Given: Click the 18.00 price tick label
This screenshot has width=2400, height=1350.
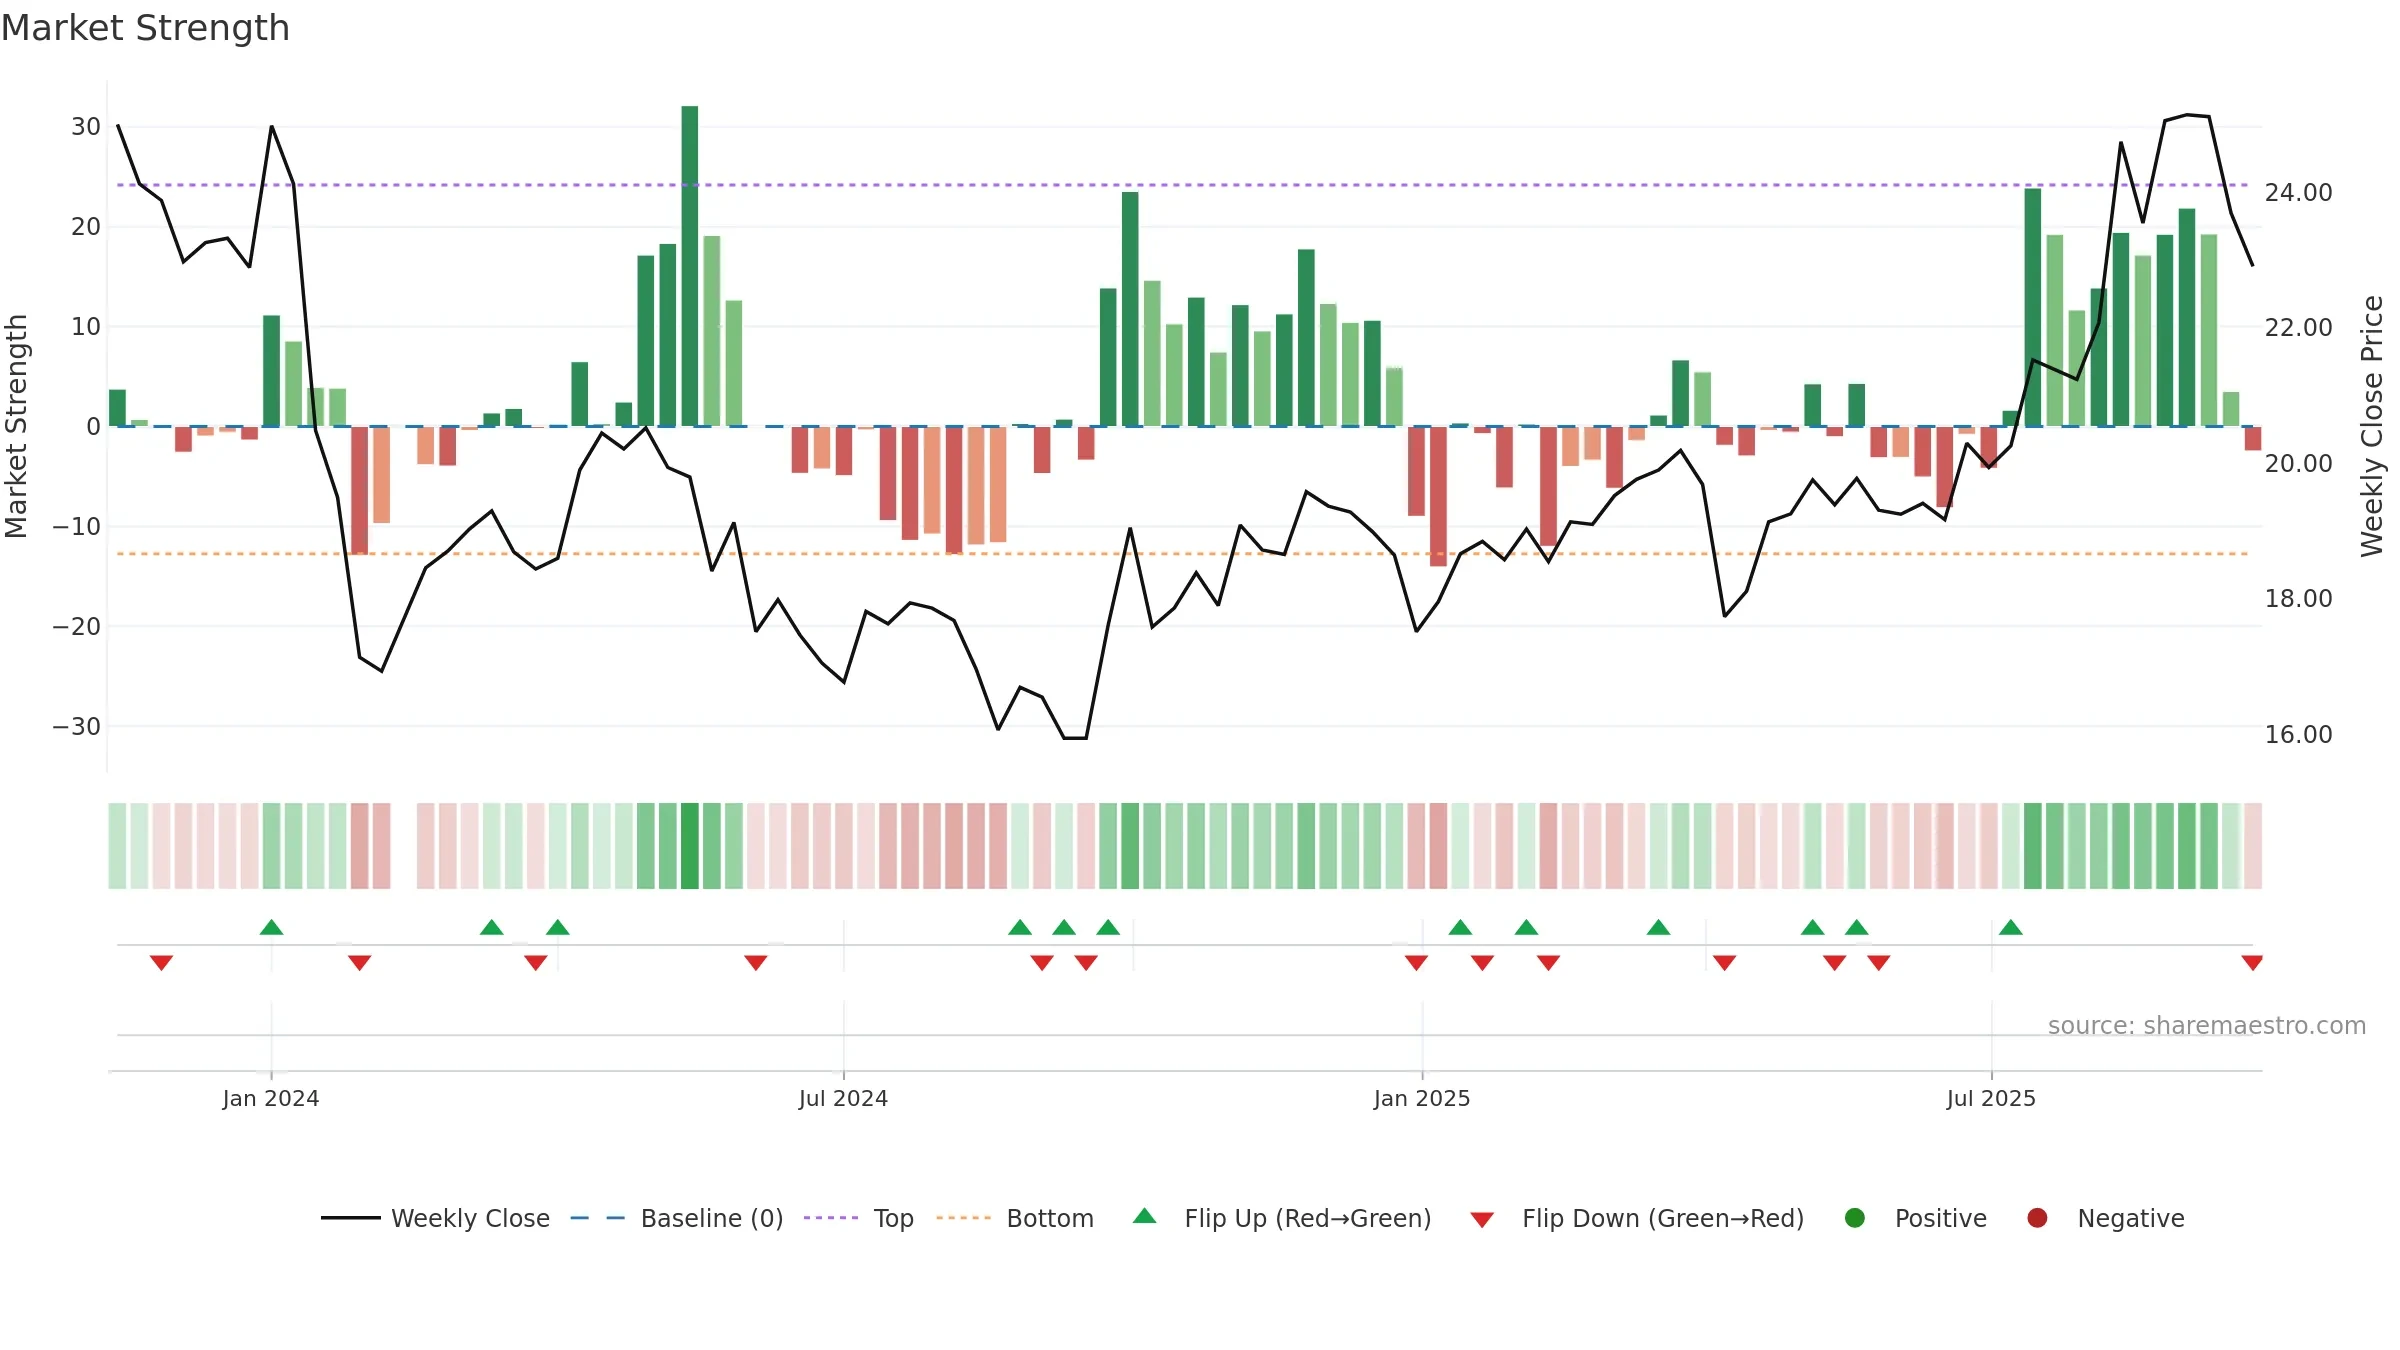Looking at the screenshot, I should coord(2298,598).
